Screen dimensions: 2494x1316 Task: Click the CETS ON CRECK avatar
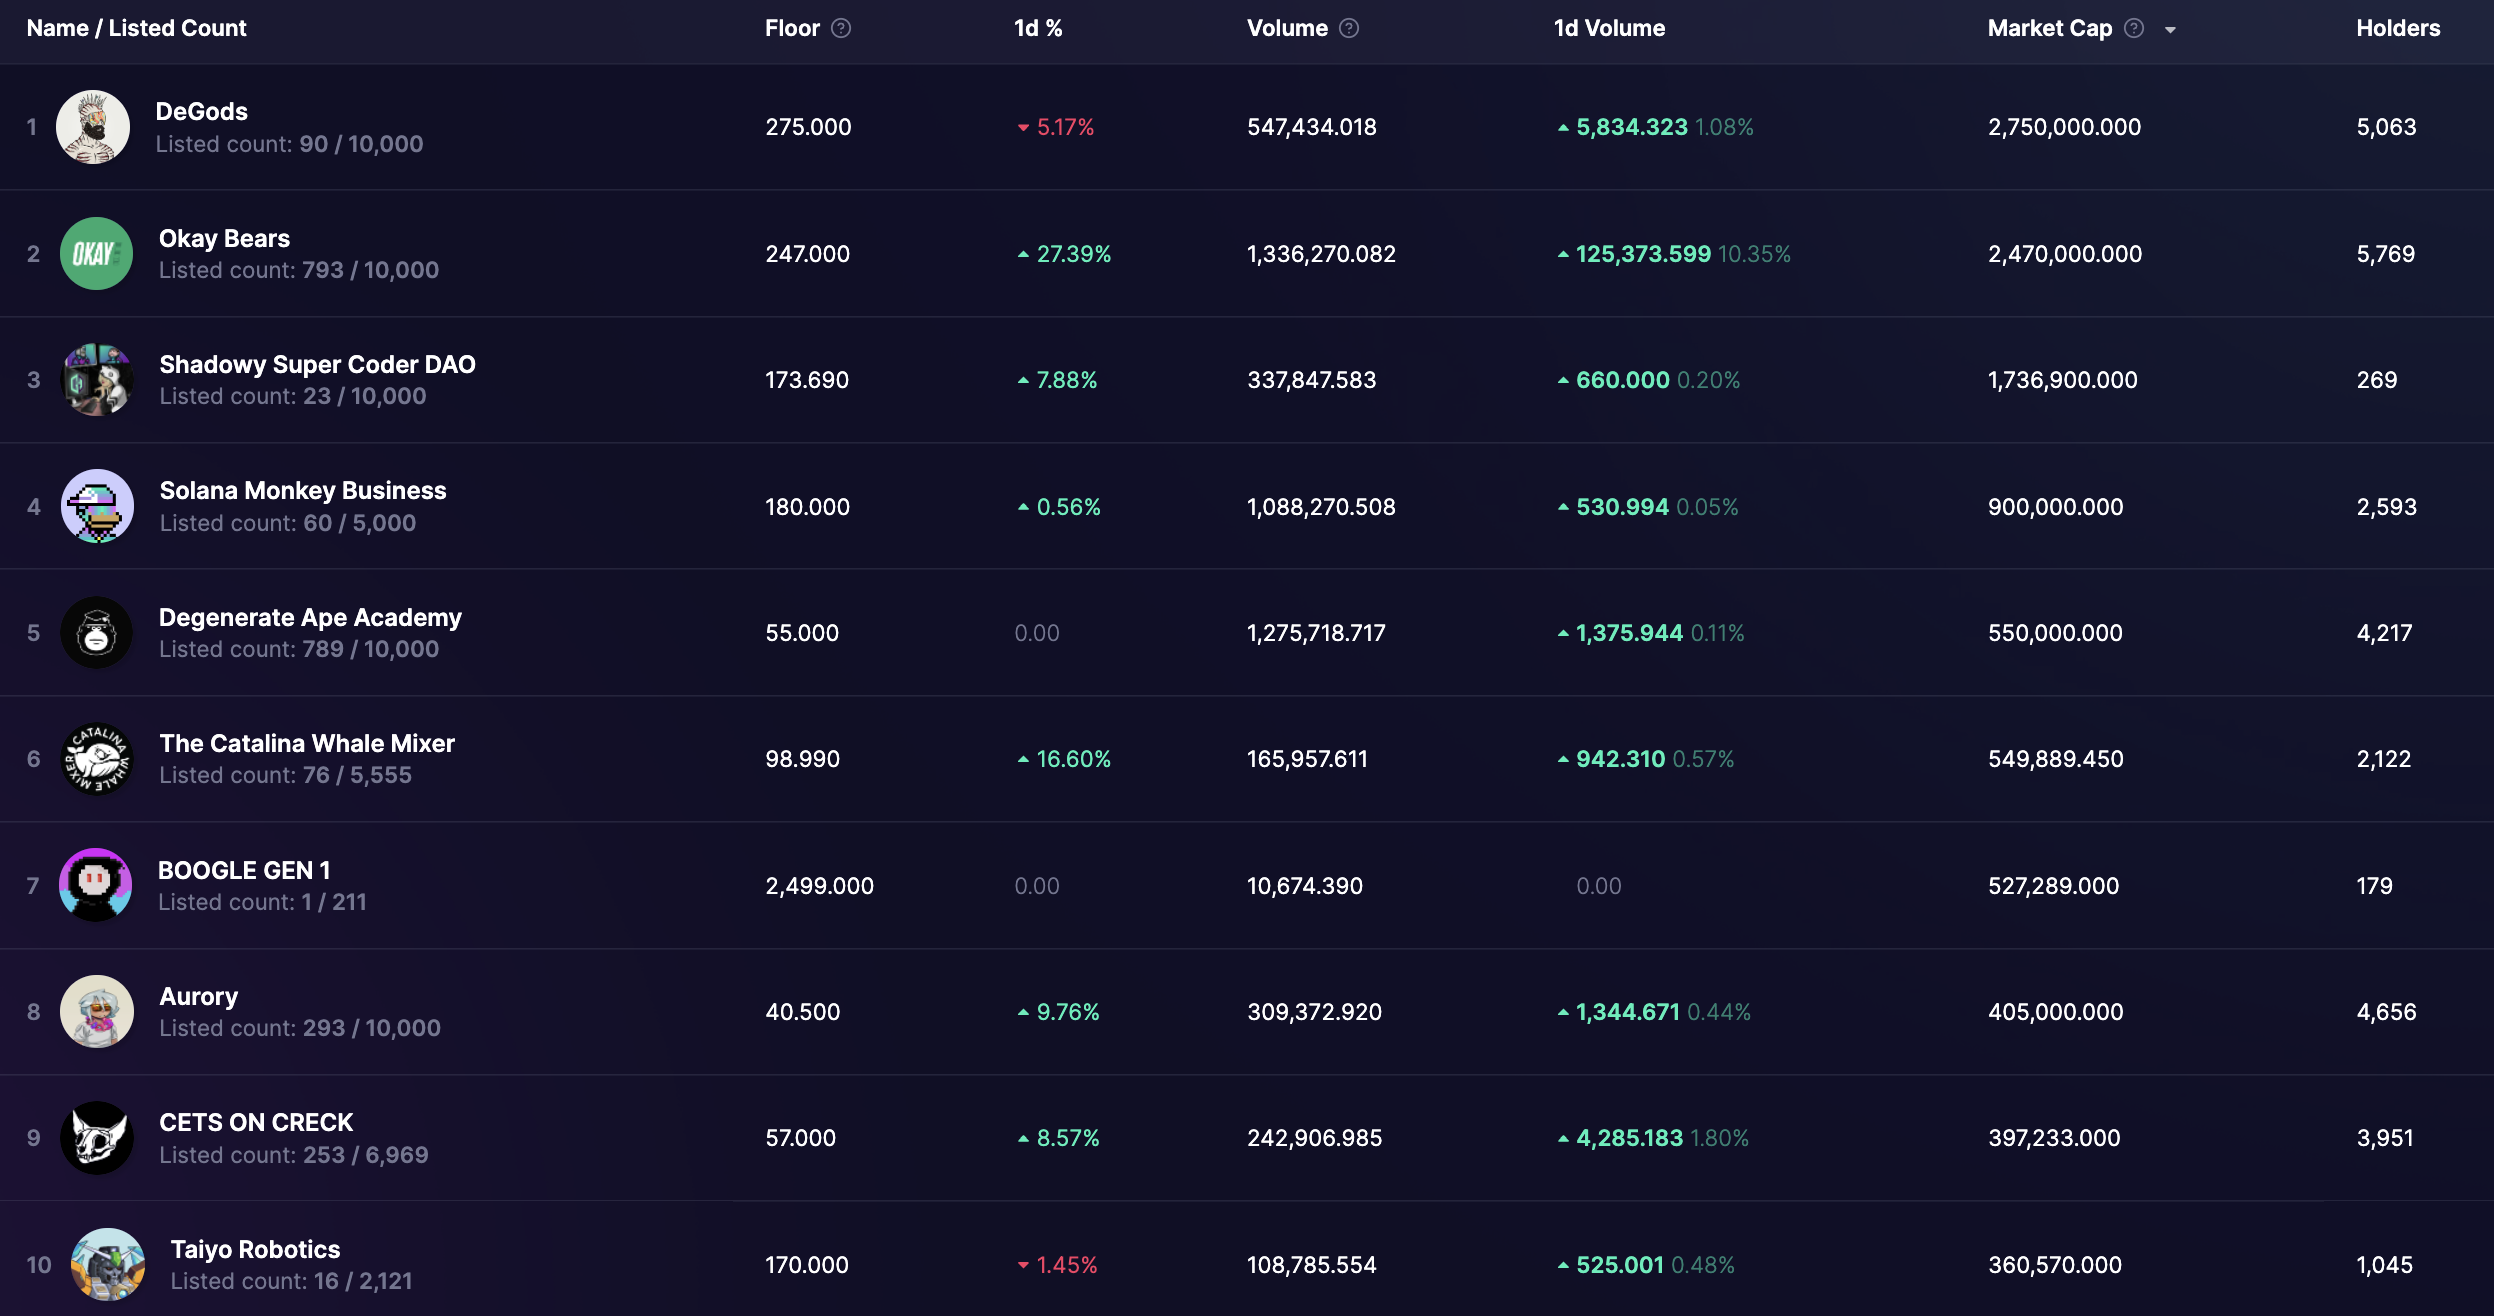point(97,1138)
